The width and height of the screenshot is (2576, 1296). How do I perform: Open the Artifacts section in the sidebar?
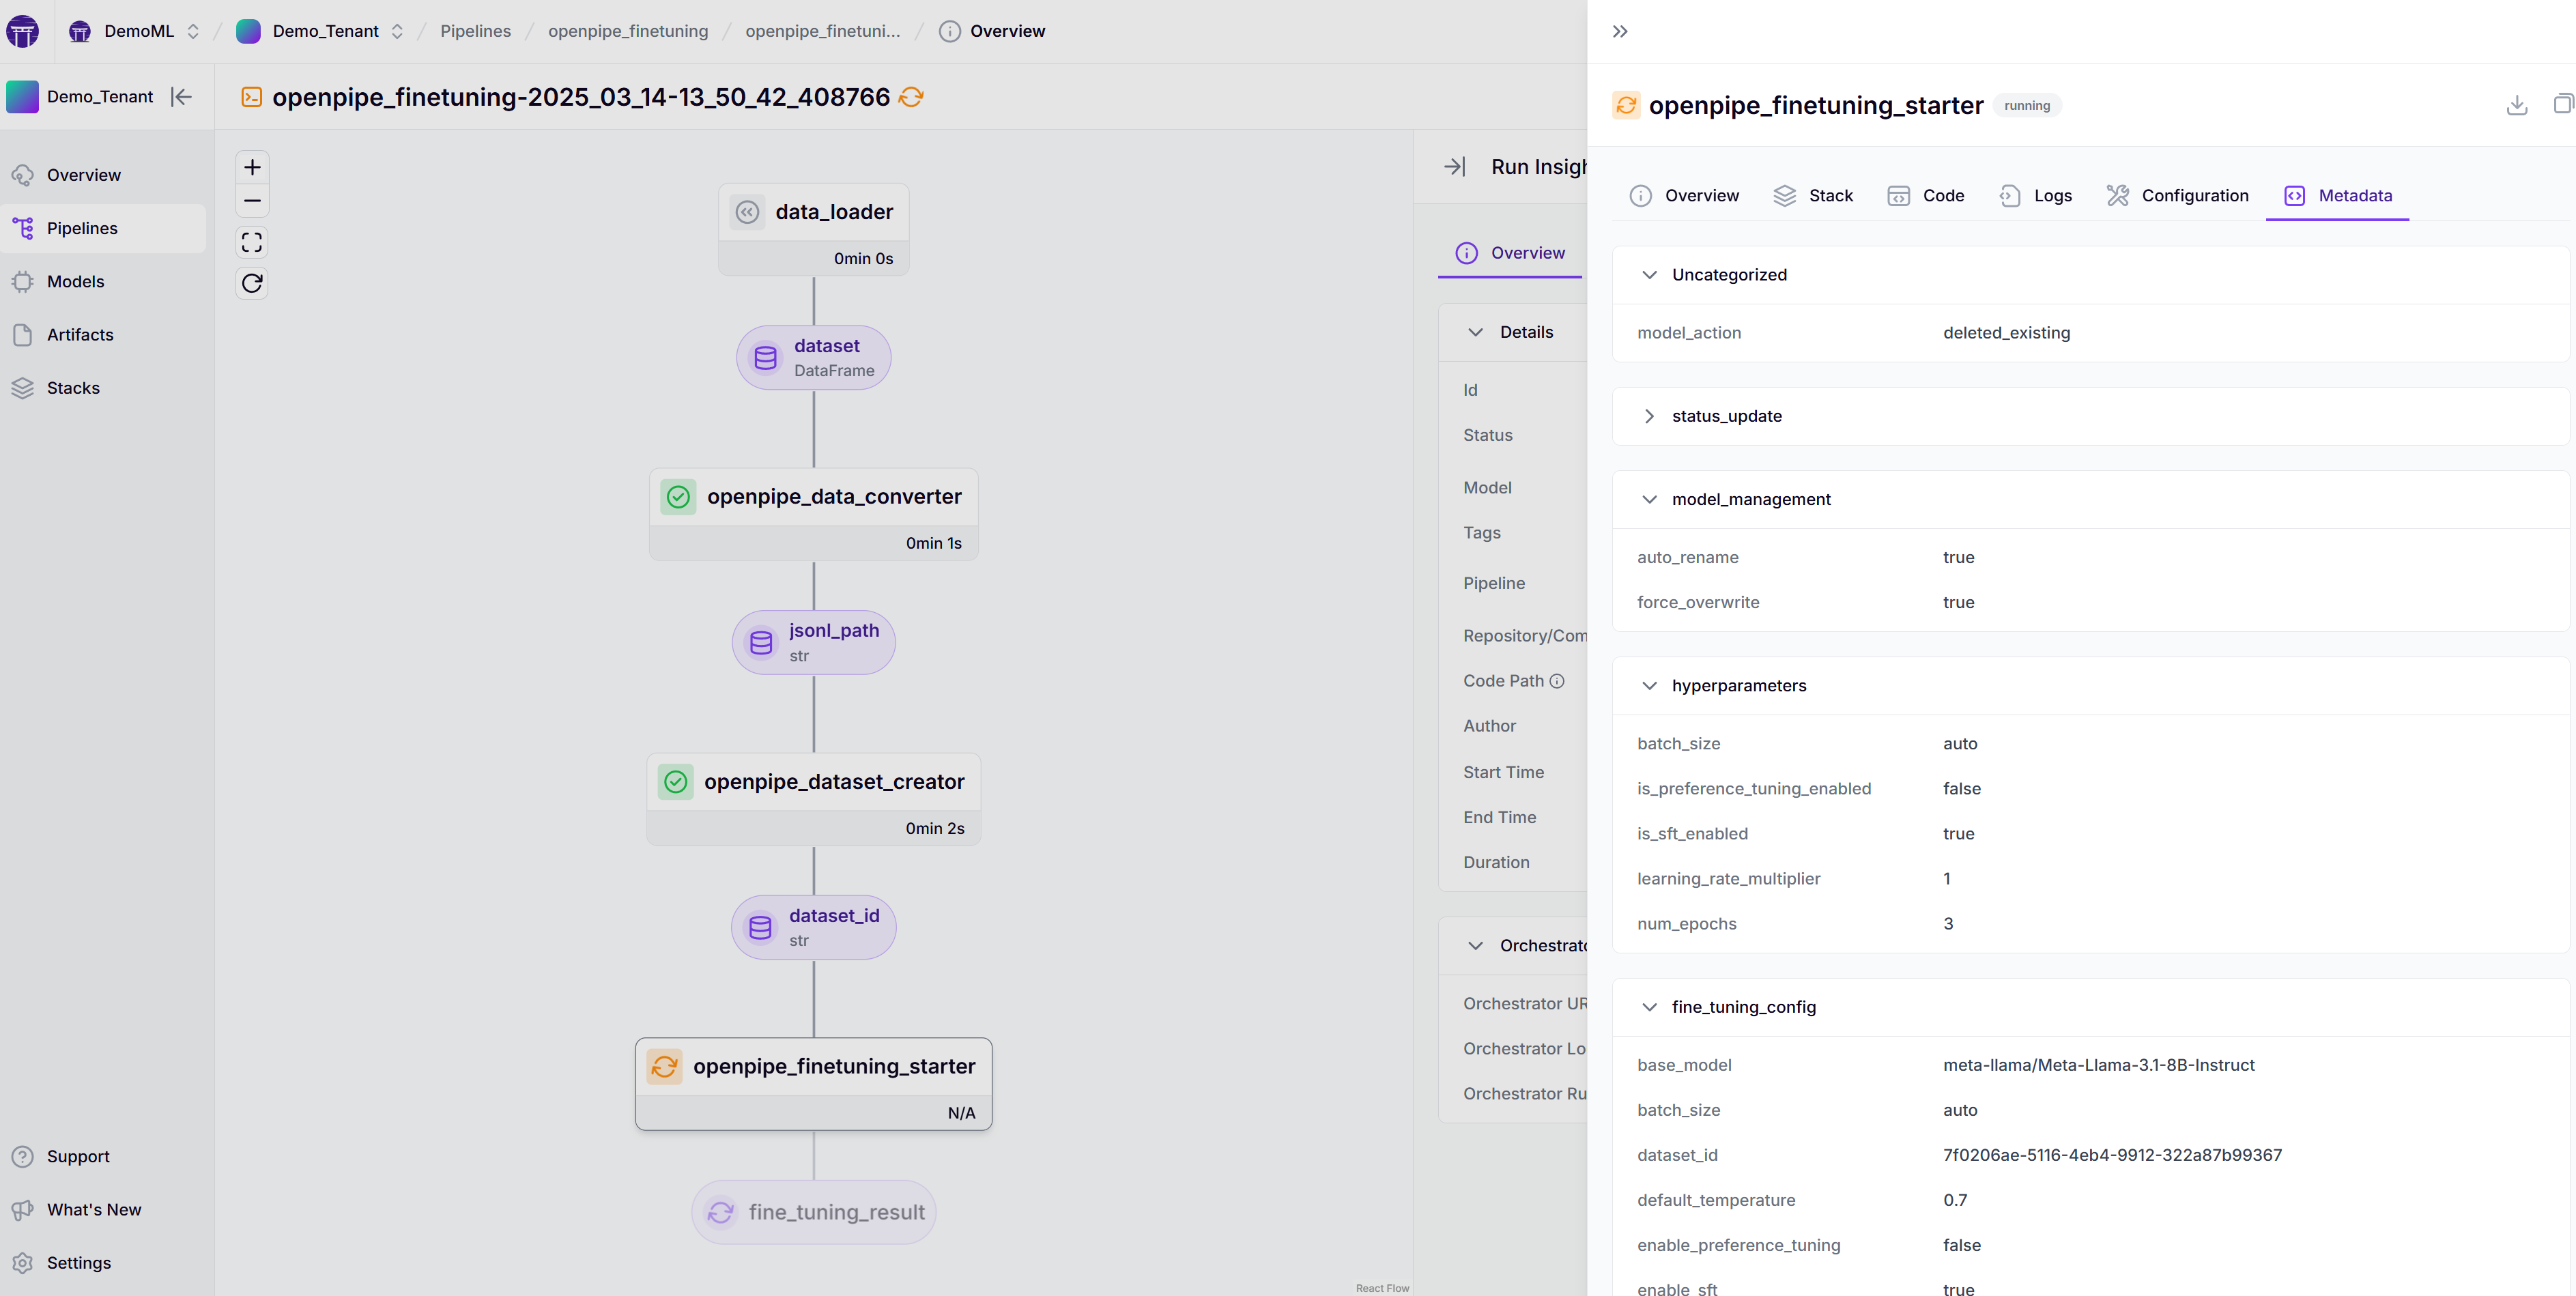[x=80, y=334]
